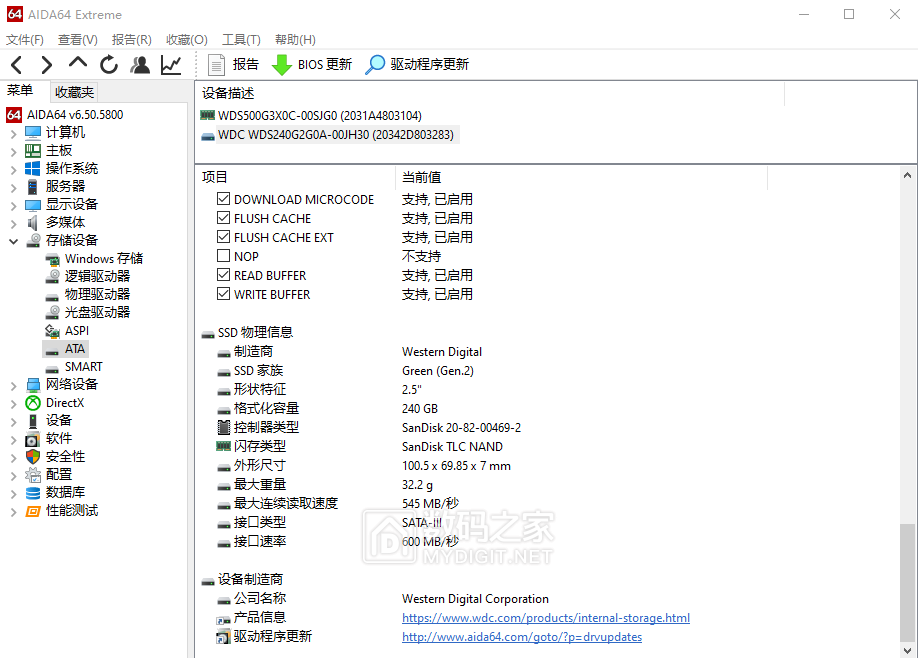Select the 软件 software icon in tree
The image size is (918, 658).
pyautogui.click(x=33, y=439)
